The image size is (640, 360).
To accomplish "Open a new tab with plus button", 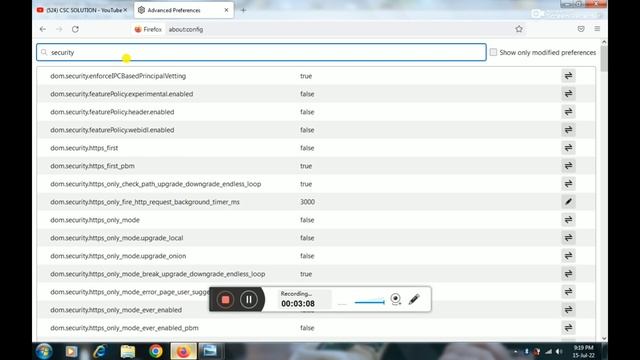I will point(243,10).
